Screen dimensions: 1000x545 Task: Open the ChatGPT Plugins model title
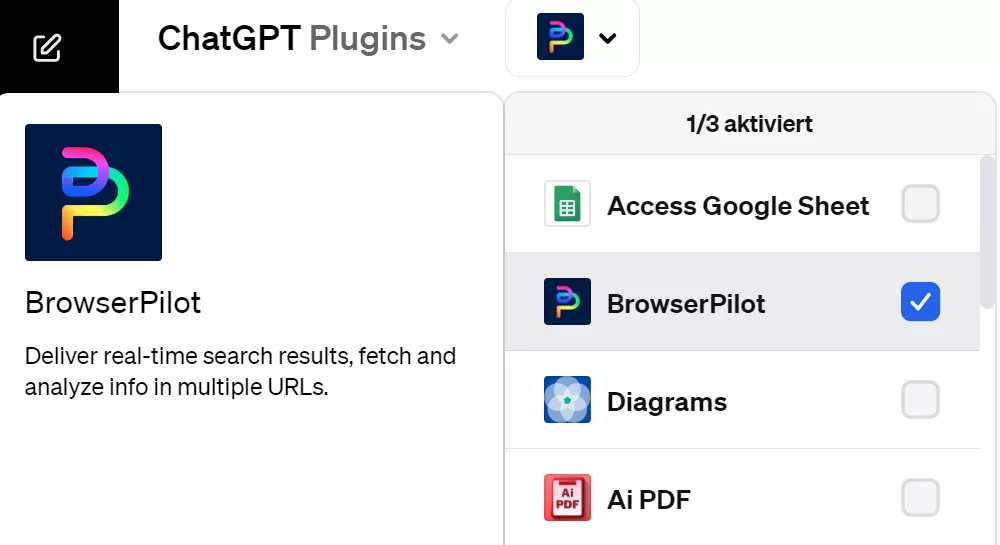292,38
